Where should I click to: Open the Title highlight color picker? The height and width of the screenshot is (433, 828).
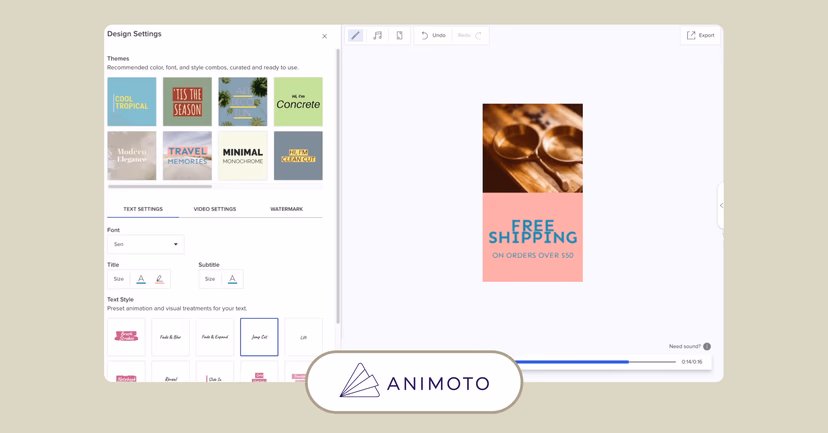click(159, 279)
